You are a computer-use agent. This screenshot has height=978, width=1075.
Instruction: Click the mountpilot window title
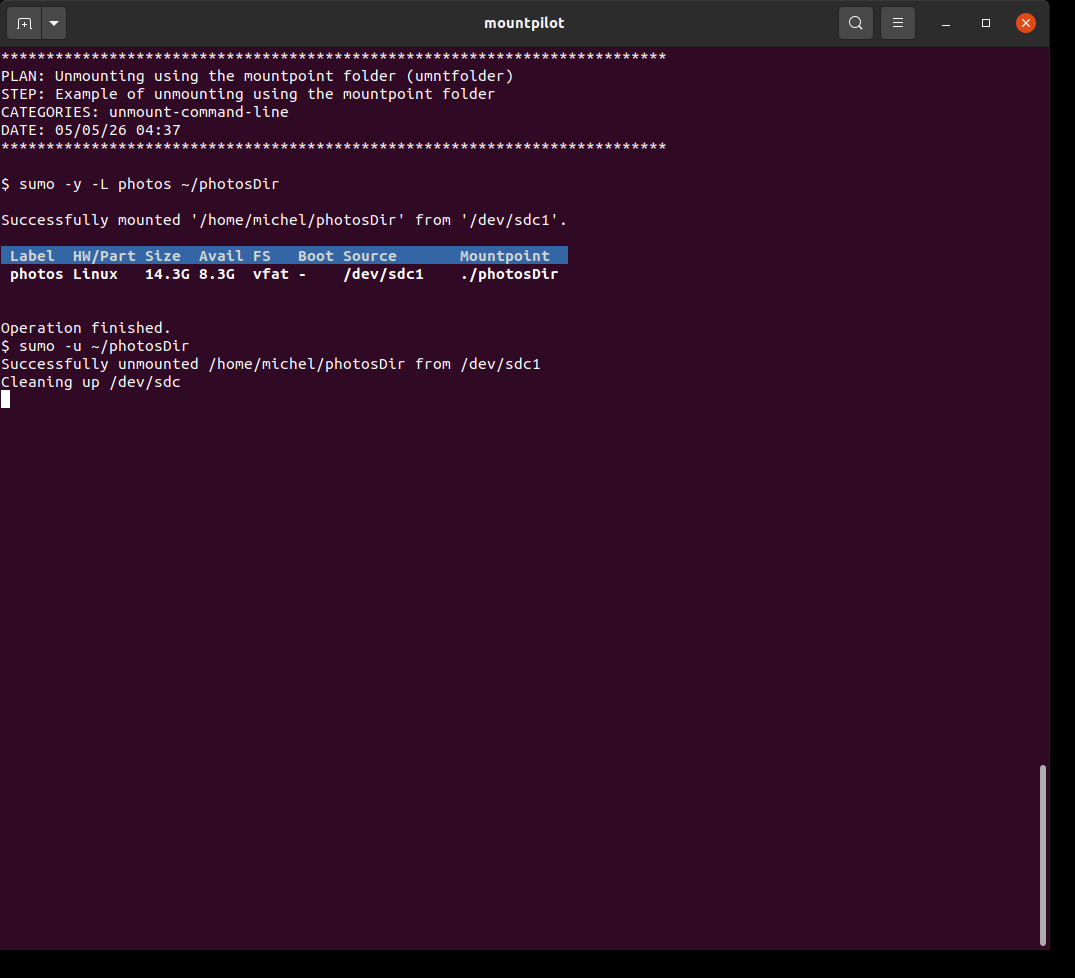click(x=524, y=23)
